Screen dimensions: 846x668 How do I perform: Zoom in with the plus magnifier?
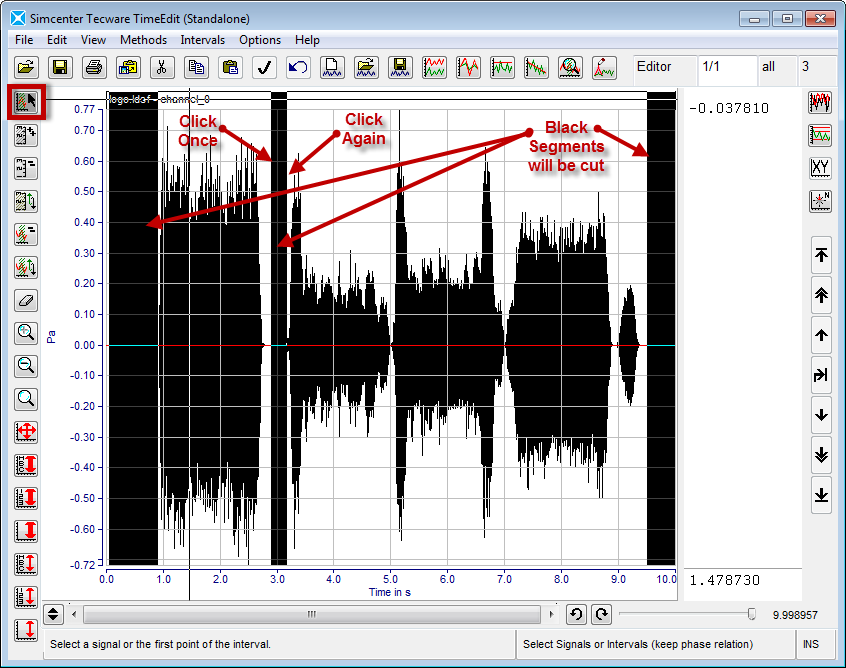(26, 333)
